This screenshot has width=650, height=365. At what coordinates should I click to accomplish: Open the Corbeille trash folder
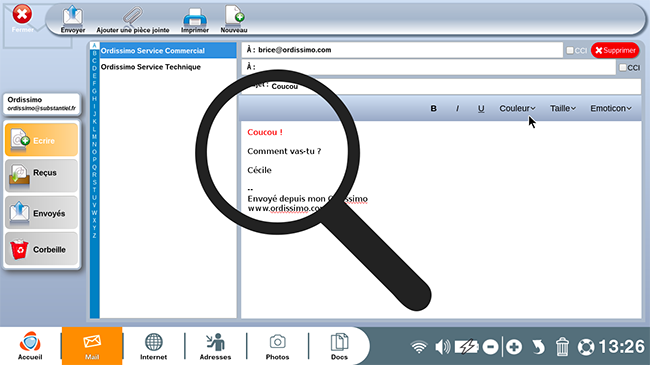coord(41,249)
